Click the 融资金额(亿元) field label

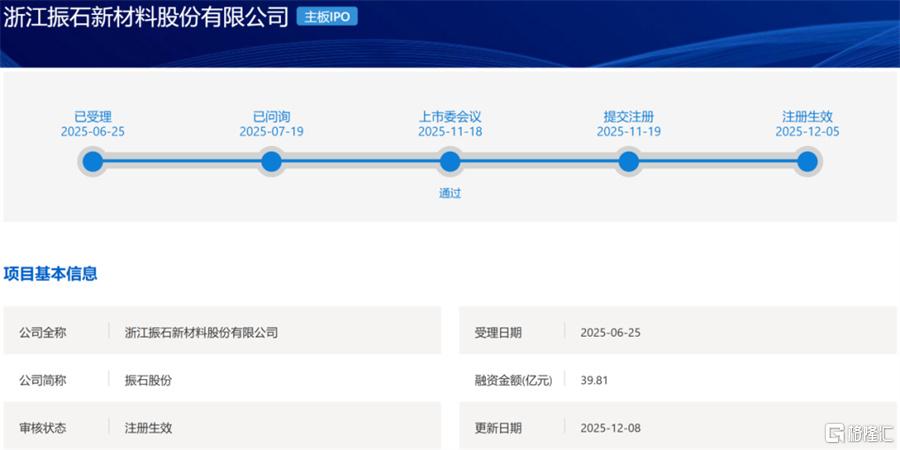(x=513, y=380)
